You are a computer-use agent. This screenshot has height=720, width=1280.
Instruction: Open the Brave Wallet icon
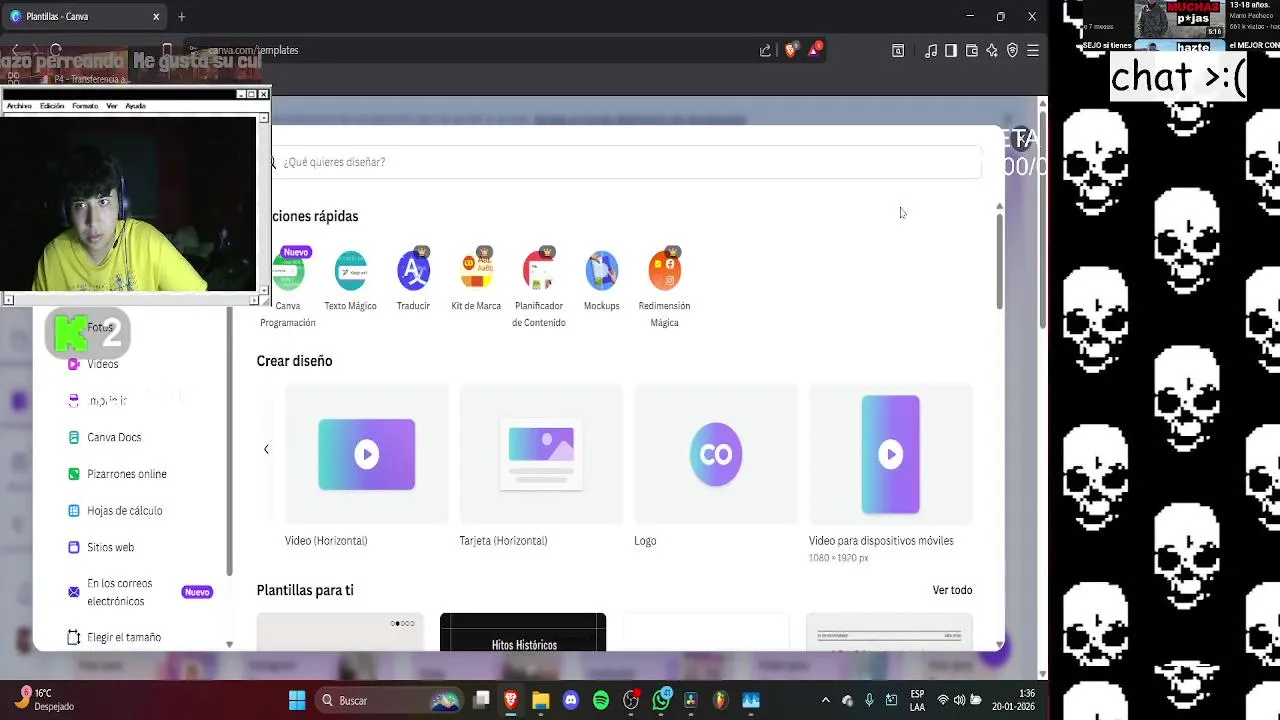[x=971, y=50]
